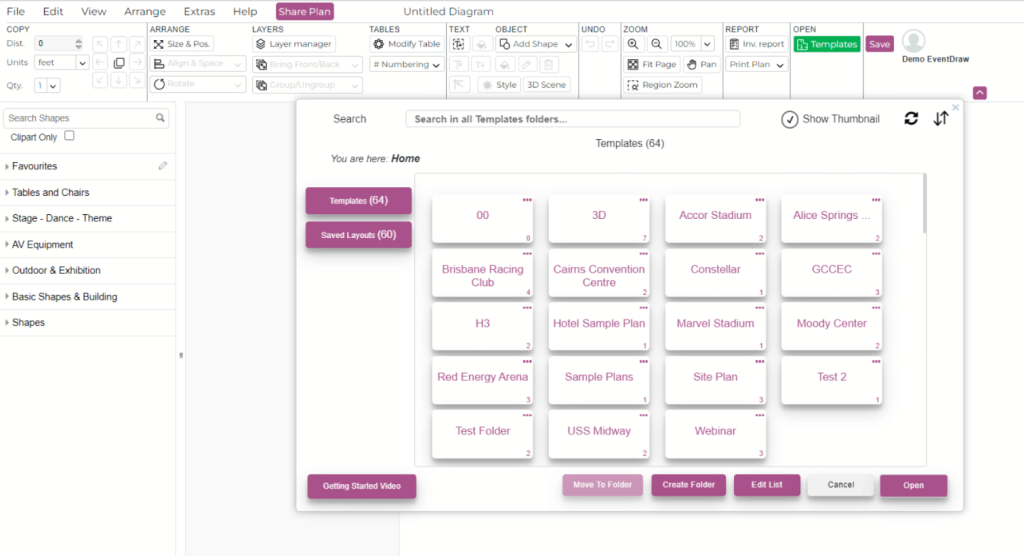Open the Layer manager
The image size is (1024, 556).
(294, 44)
